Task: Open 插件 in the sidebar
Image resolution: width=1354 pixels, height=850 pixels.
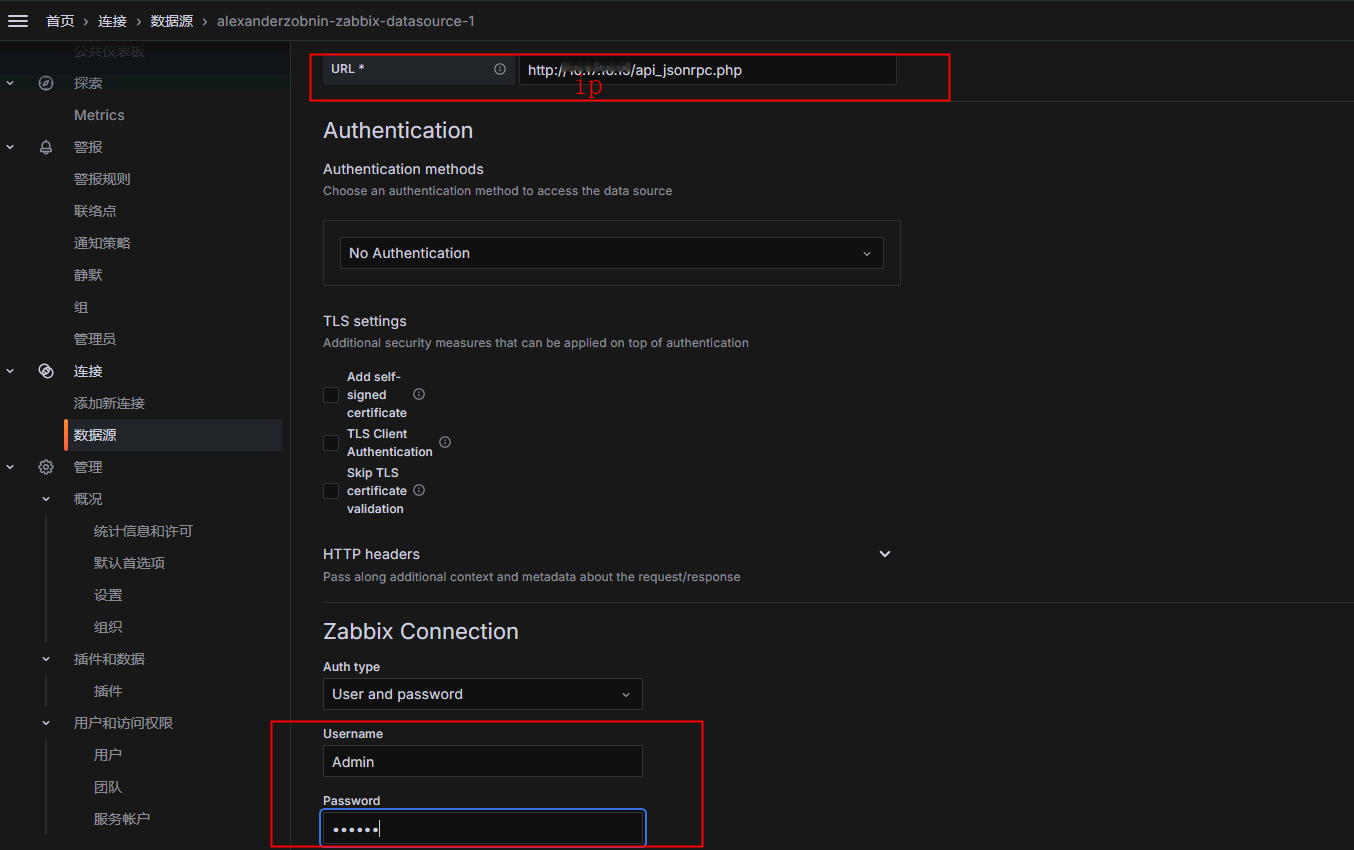Action: 108,691
